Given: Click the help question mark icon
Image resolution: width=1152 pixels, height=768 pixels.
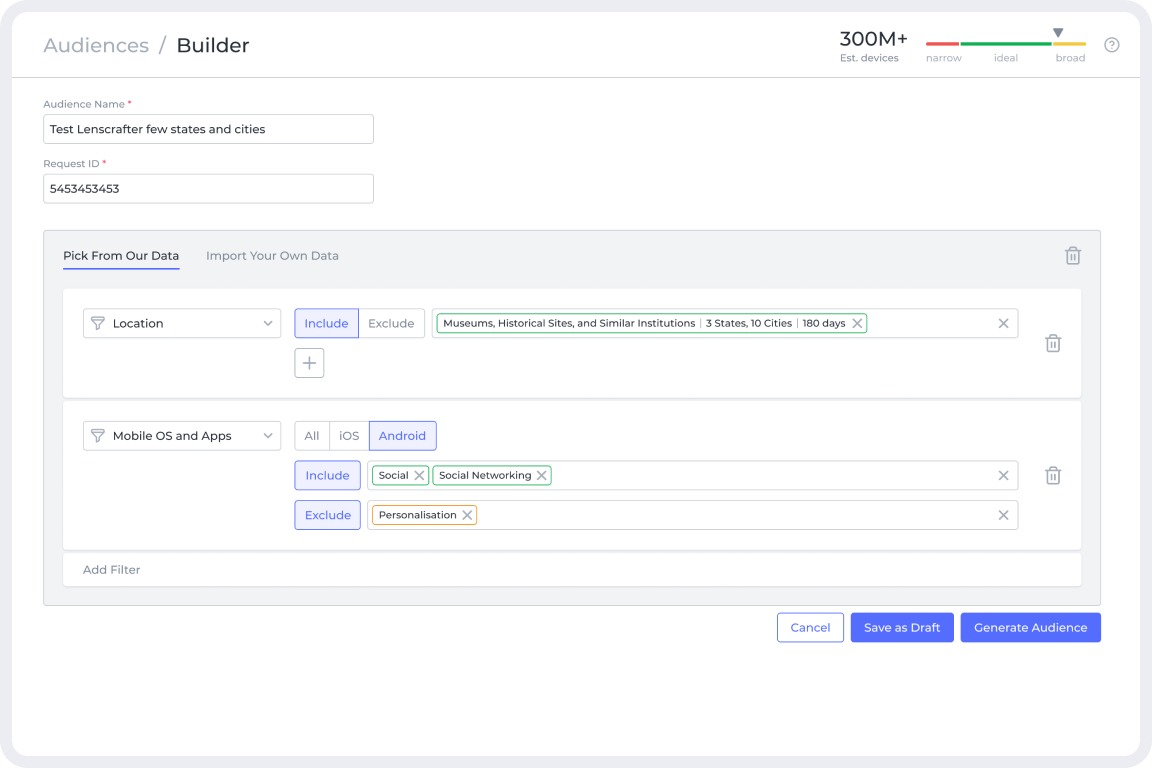Looking at the screenshot, I should pos(1111,45).
